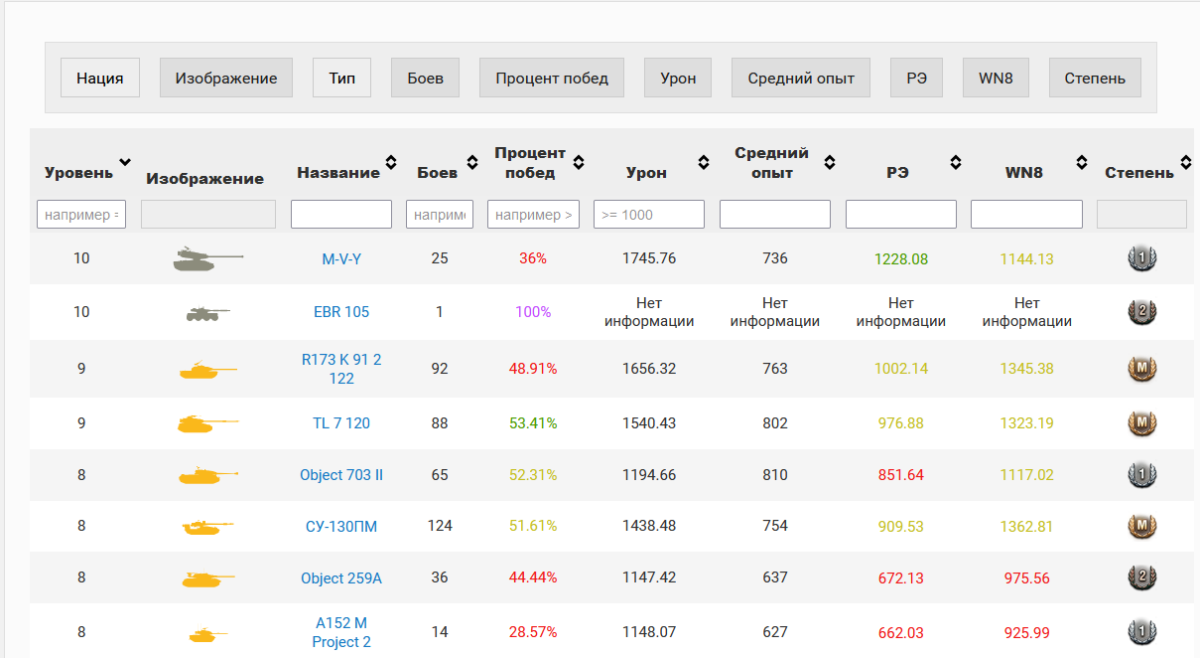The width and height of the screenshot is (1200, 658).
Task: Toggle the Нация column button
Action: click(100, 78)
